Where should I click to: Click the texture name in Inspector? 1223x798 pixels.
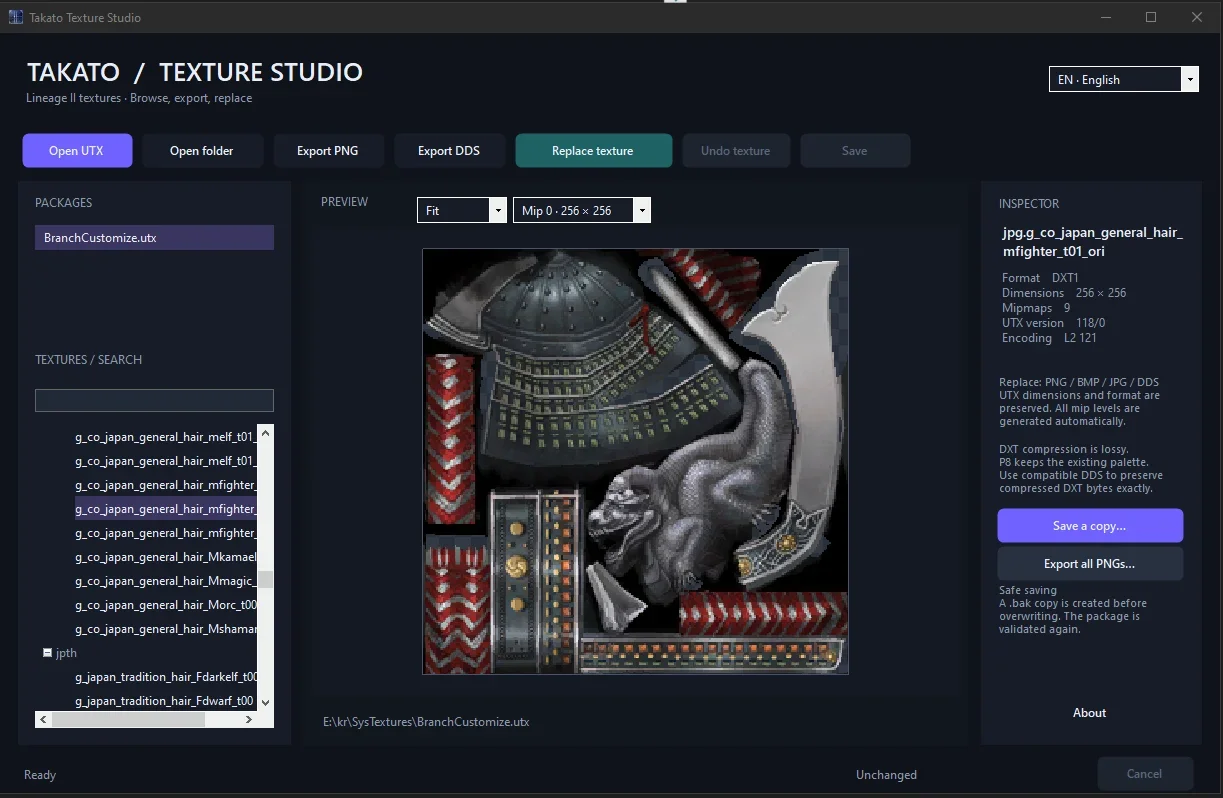(1092, 242)
